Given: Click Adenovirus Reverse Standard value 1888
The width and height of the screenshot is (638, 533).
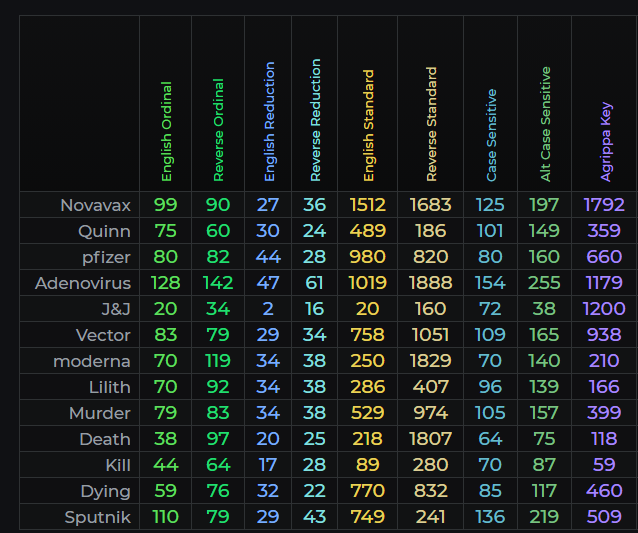Looking at the screenshot, I should click(x=430, y=283).
